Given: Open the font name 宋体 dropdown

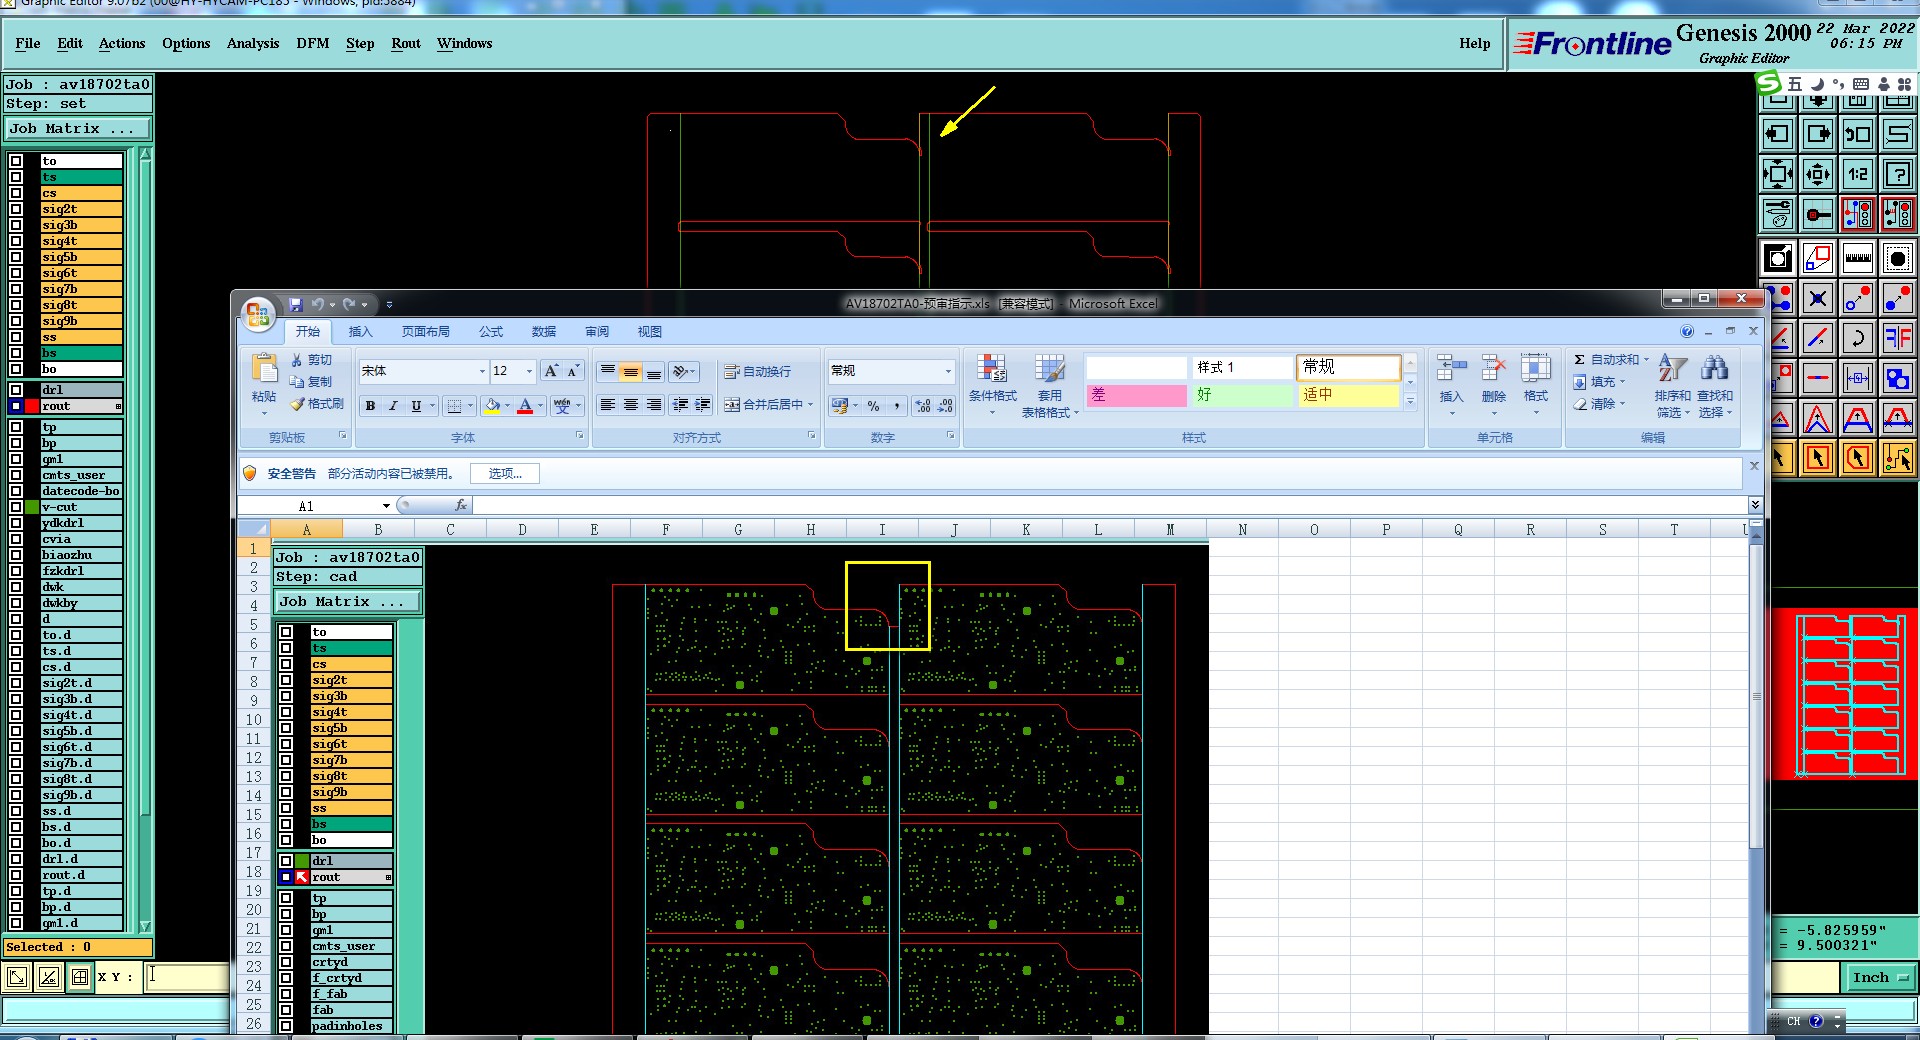Looking at the screenshot, I should click(481, 371).
